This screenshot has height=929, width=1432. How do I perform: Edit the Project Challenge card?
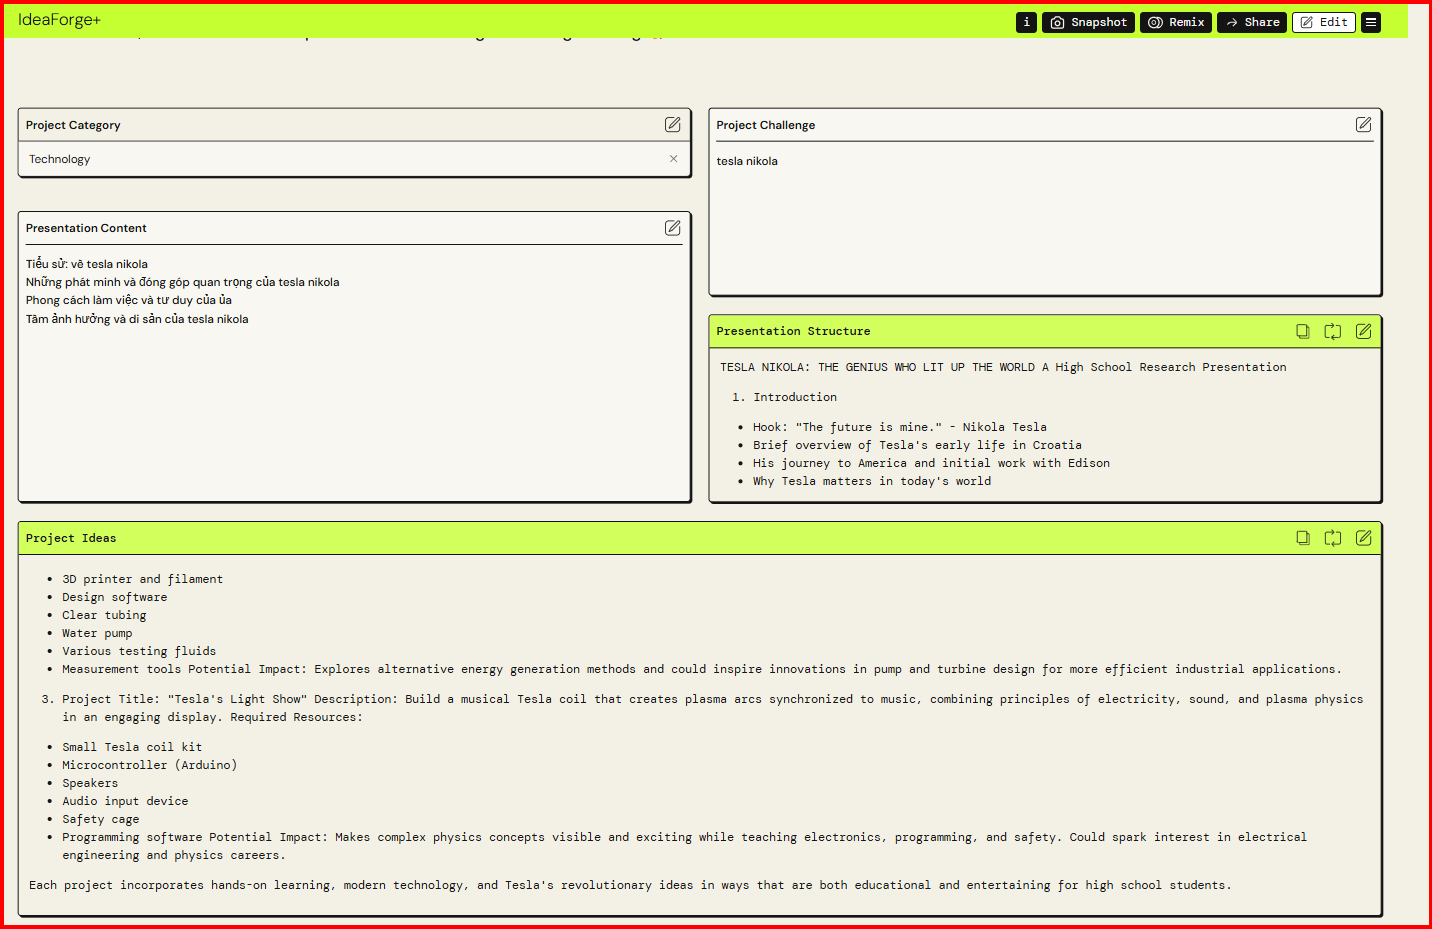click(x=1363, y=124)
